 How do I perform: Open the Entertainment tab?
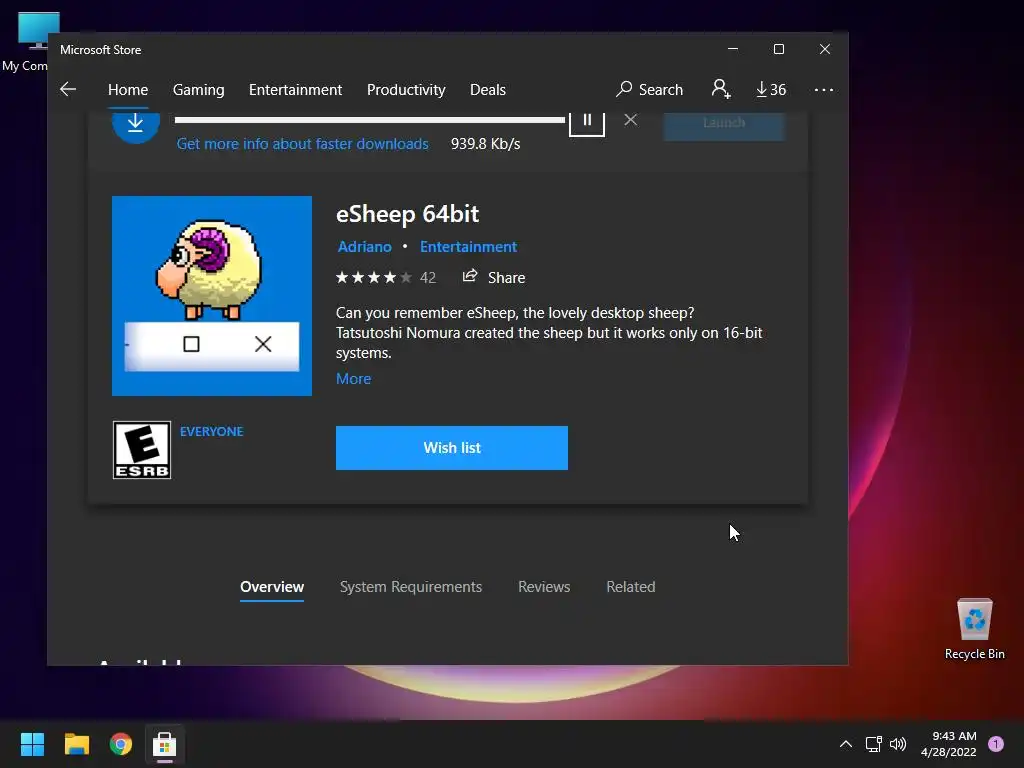[x=295, y=89]
